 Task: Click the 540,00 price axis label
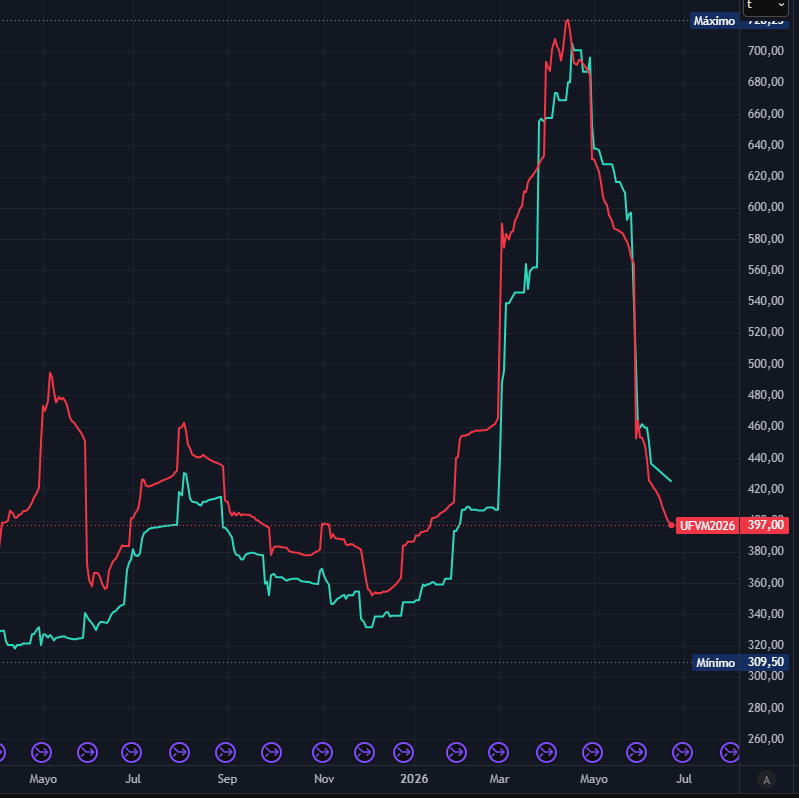pos(765,301)
